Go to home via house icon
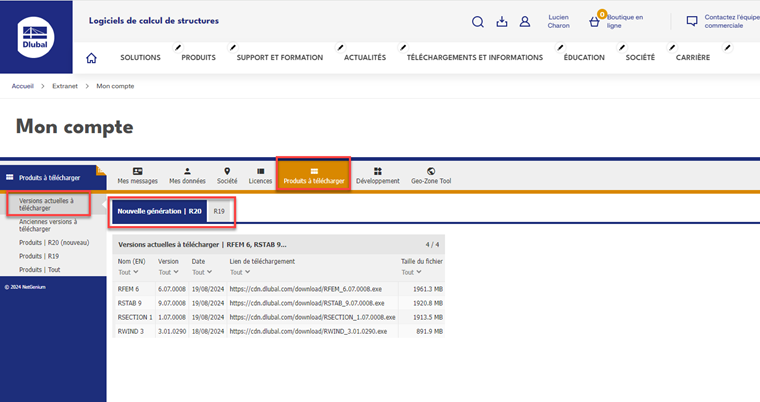The height and width of the screenshot is (402, 760). pos(91,58)
